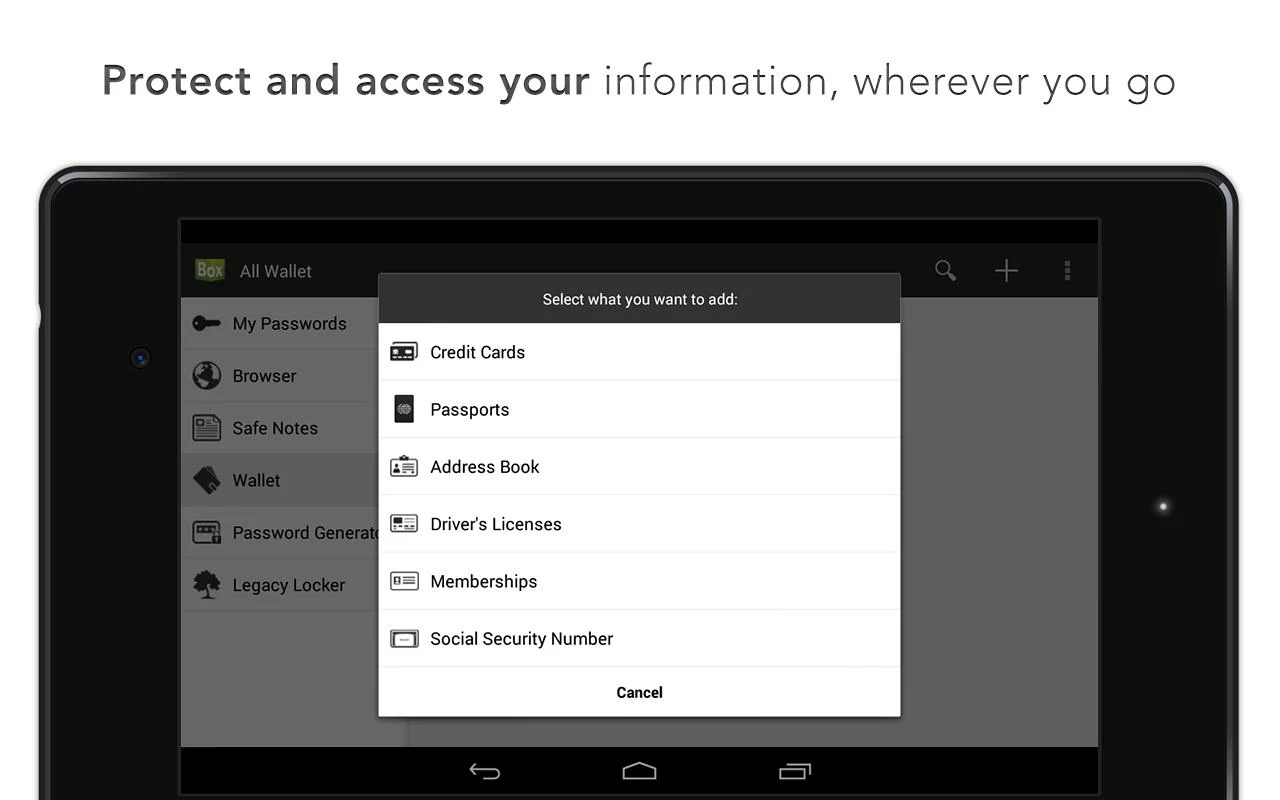The height and width of the screenshot is (800, 1280).
Task: Tap the plus icon to add item
Action: pos(1006,270)
